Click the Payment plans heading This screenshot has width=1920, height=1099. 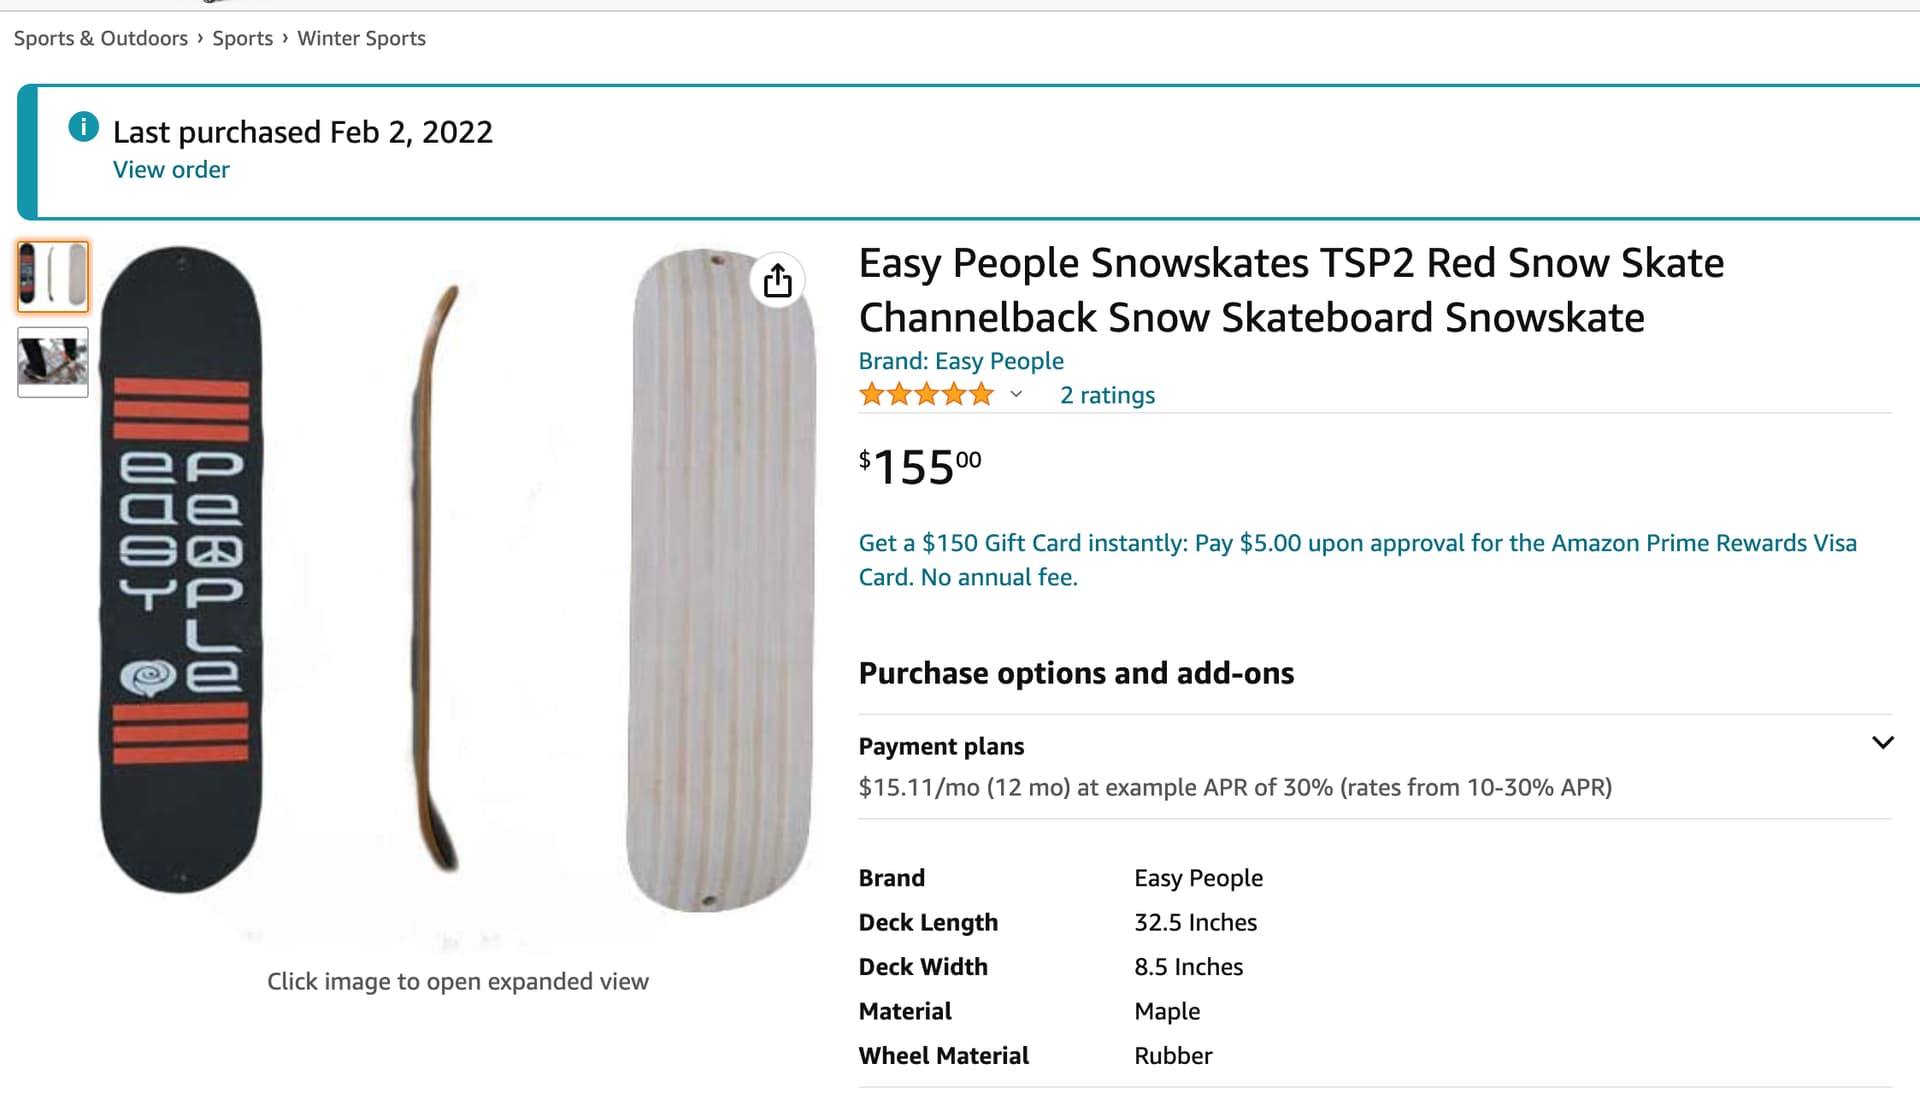tap(941, 747)
